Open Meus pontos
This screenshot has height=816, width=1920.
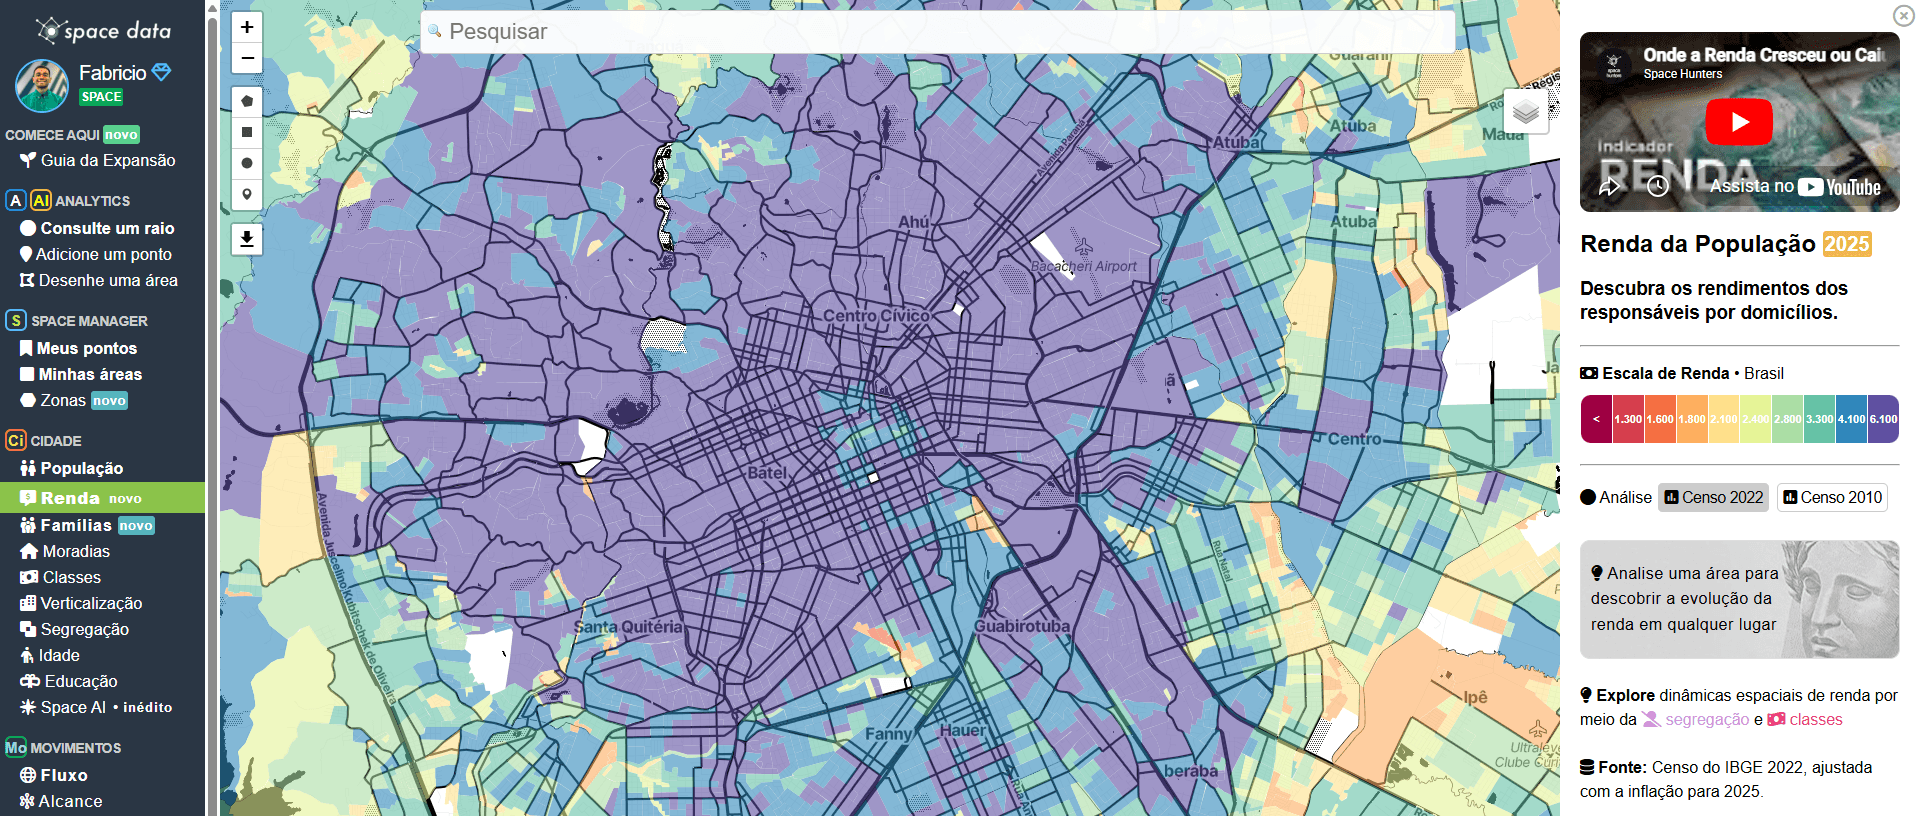78,348
